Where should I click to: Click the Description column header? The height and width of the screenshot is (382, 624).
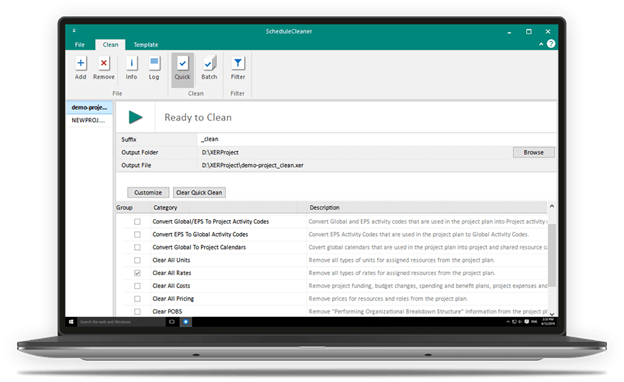[x=324, y=208]
